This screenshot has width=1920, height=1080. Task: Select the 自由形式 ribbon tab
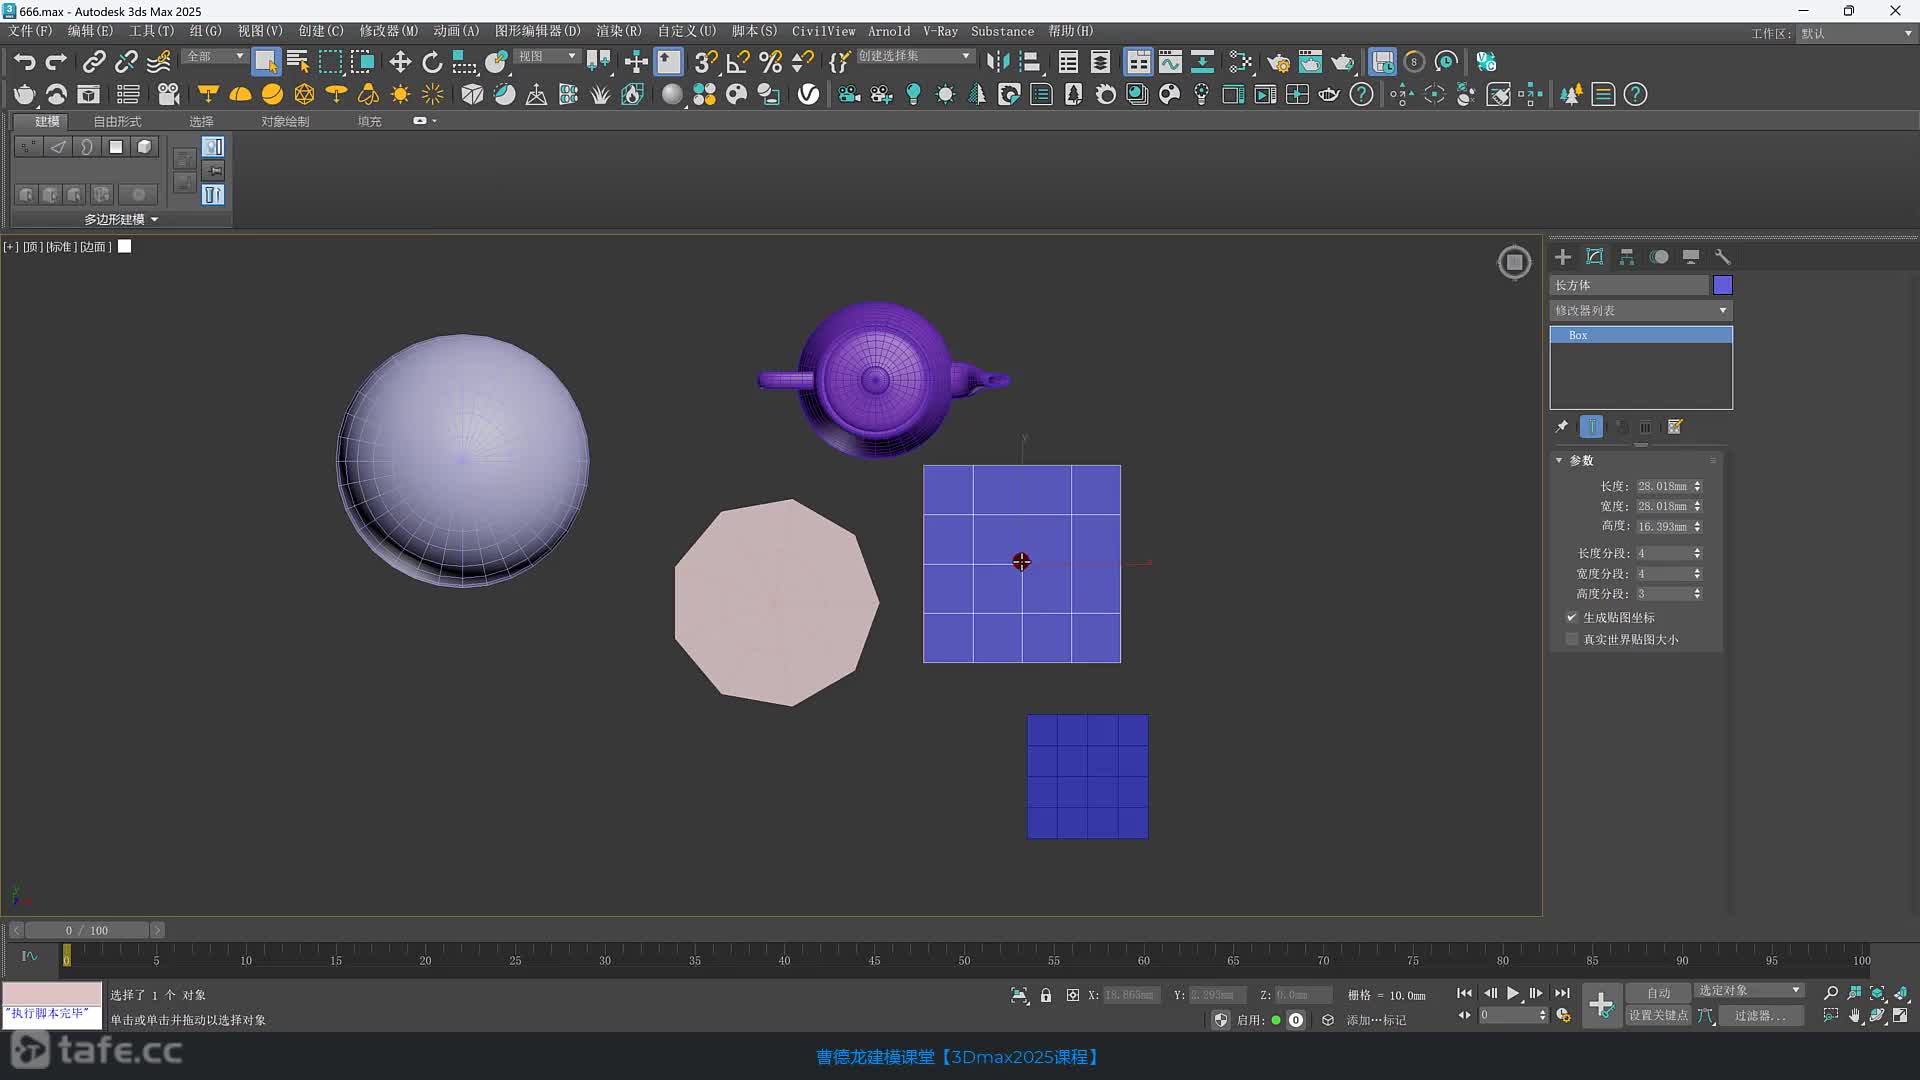point(117,121)
